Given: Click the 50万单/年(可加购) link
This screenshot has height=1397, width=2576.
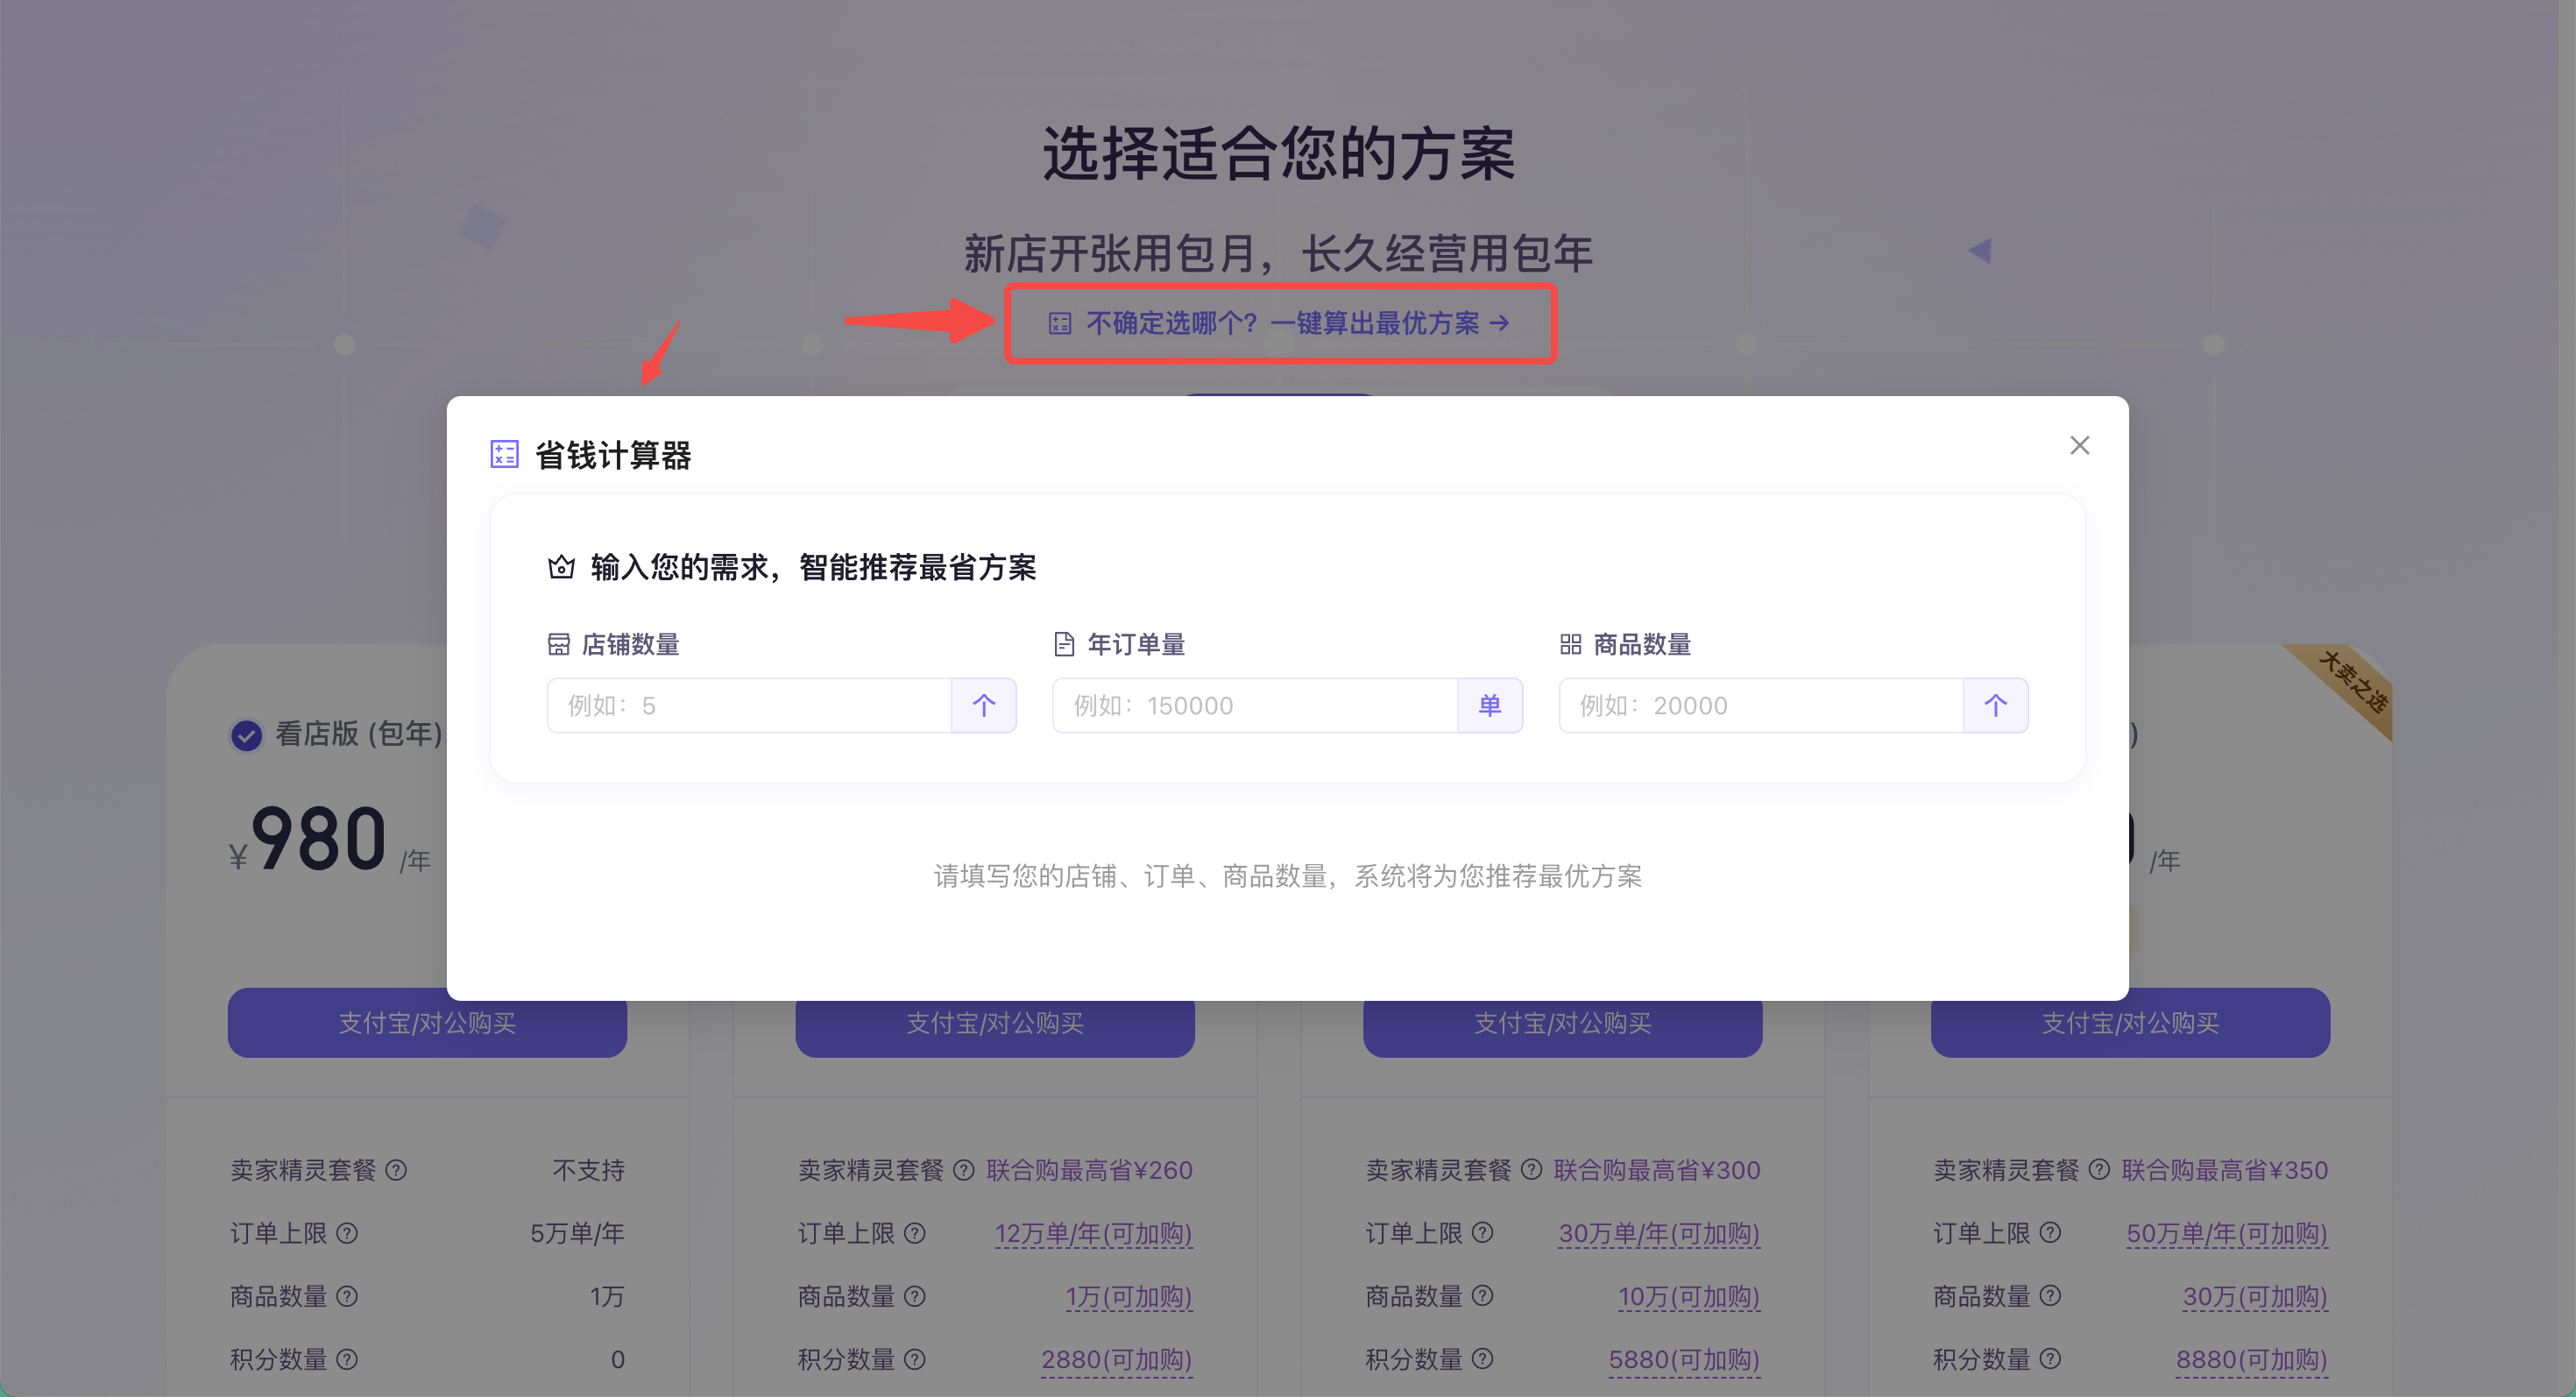Looking at the screenshot, I should pos(2227,1234).
